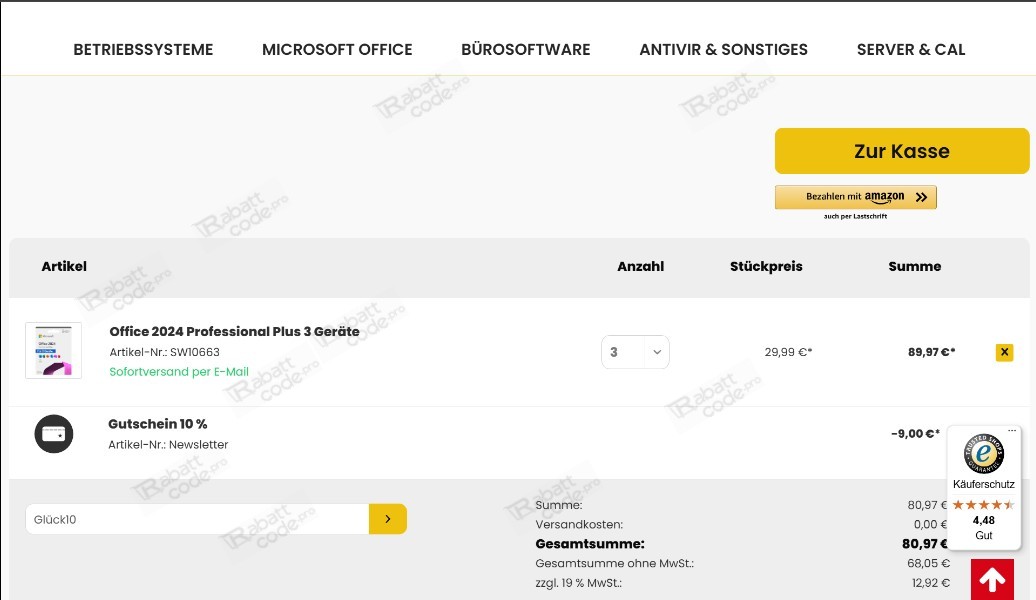Click the Trusted Shops guarantee seal

click(x=984, y=453)
